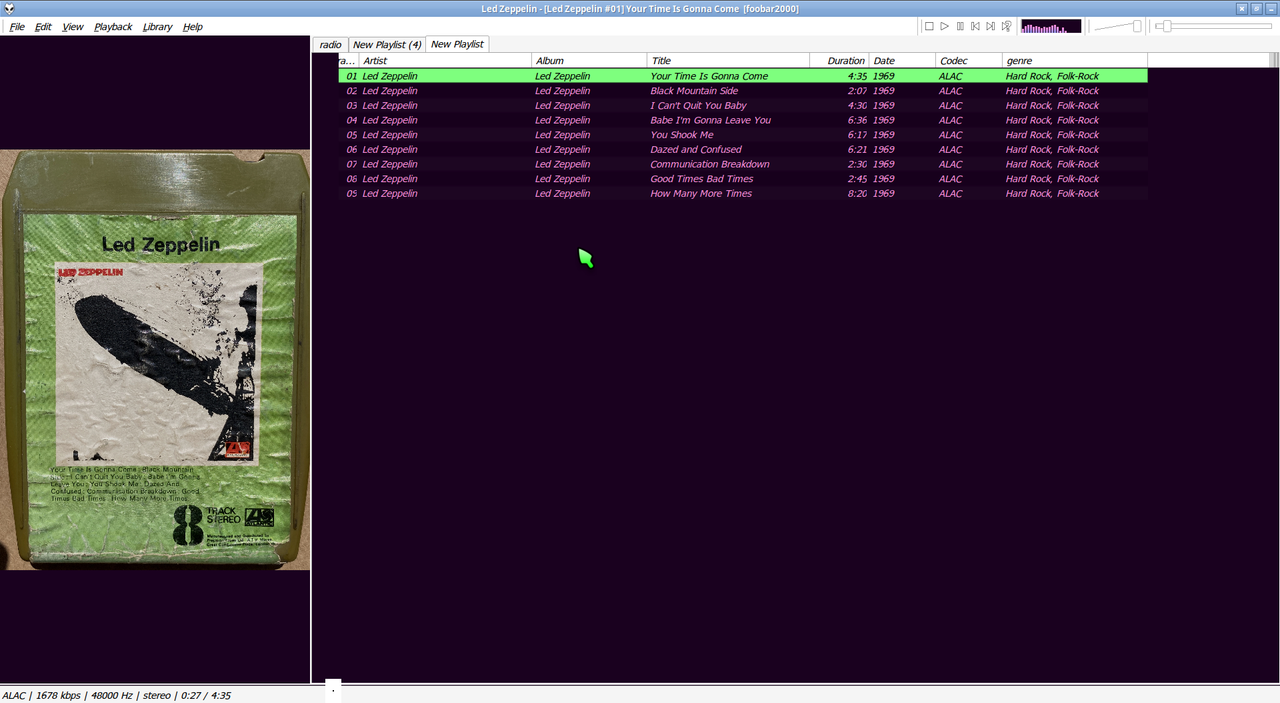Click the foobar2000 title bar icon

(9, 8)
